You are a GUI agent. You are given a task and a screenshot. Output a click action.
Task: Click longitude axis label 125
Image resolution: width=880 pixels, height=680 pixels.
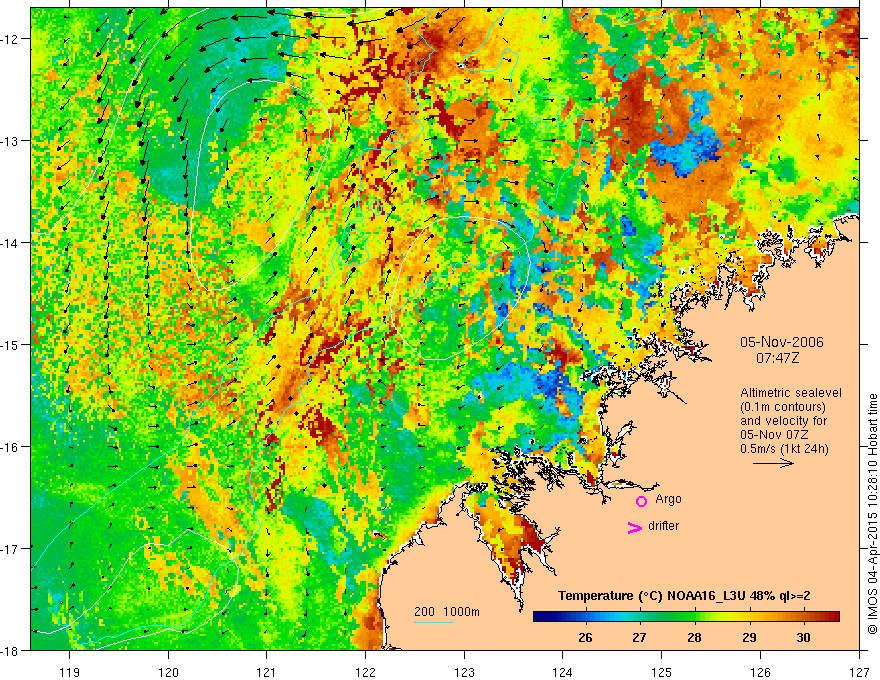point(662,672)
